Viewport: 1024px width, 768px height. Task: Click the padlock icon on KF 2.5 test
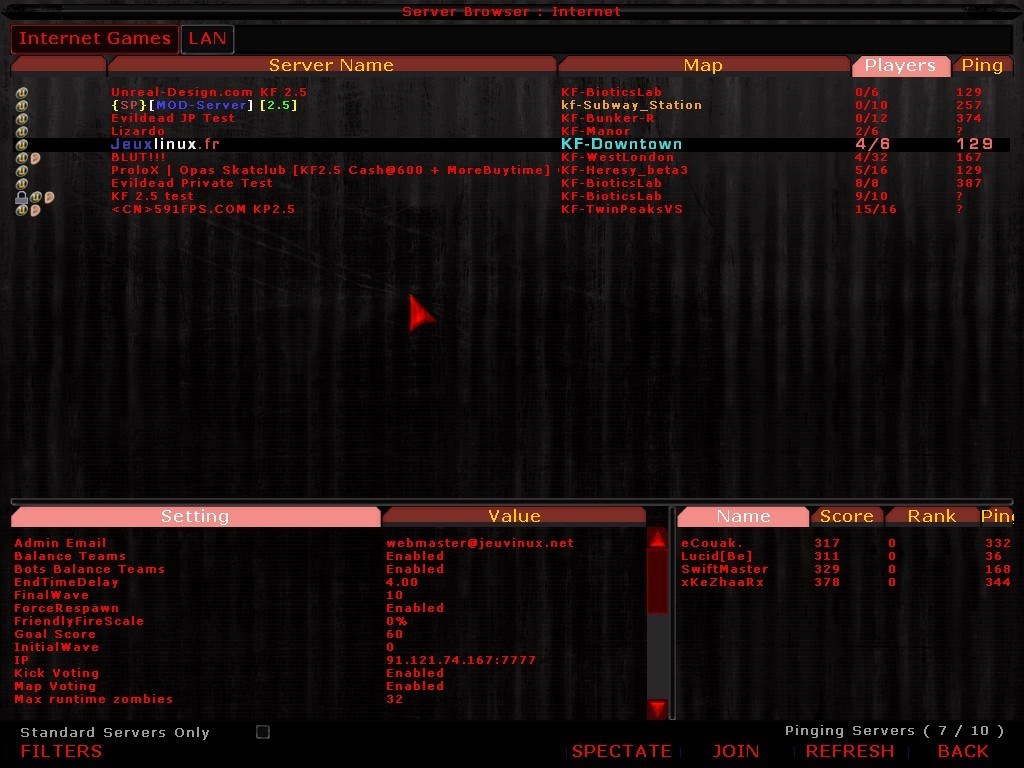(21, 197)
